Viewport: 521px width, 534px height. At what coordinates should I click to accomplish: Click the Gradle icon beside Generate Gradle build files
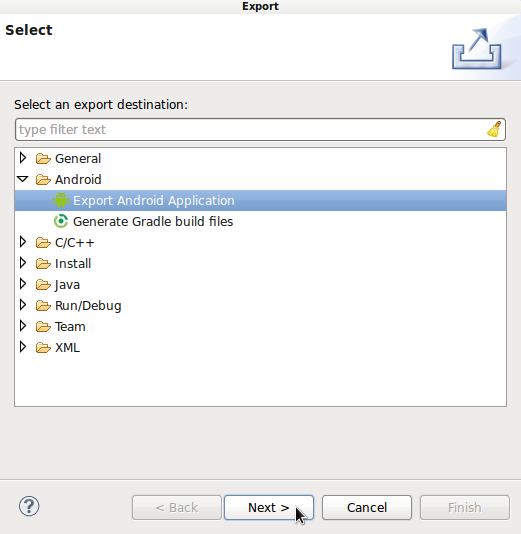[61, 221]
